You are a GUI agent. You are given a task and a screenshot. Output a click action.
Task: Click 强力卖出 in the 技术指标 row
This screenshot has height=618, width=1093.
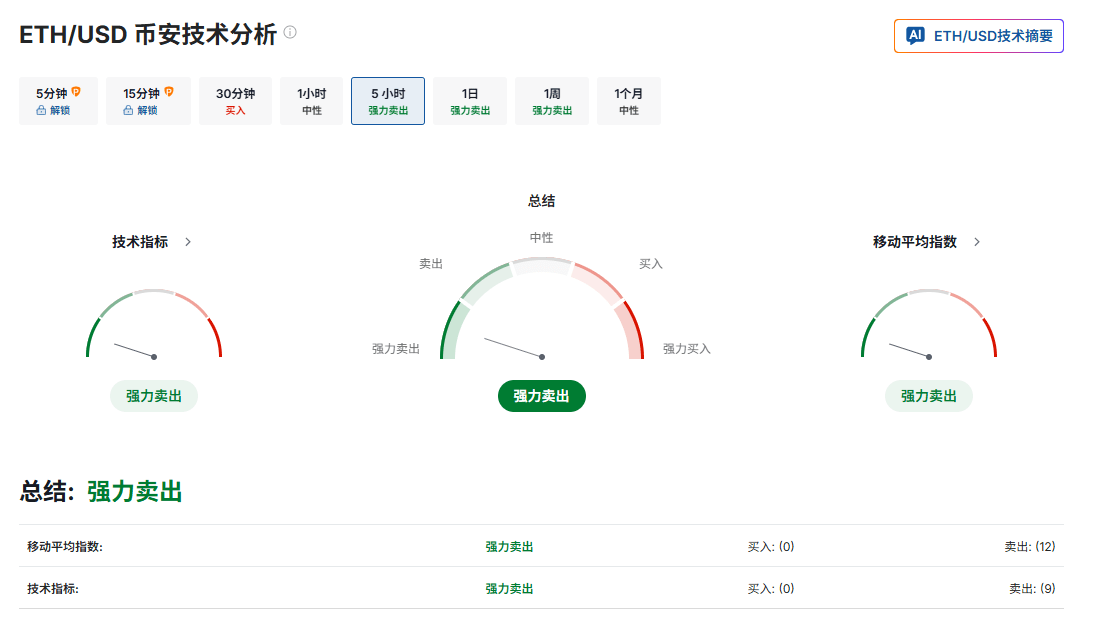click(x=510, y=589)
